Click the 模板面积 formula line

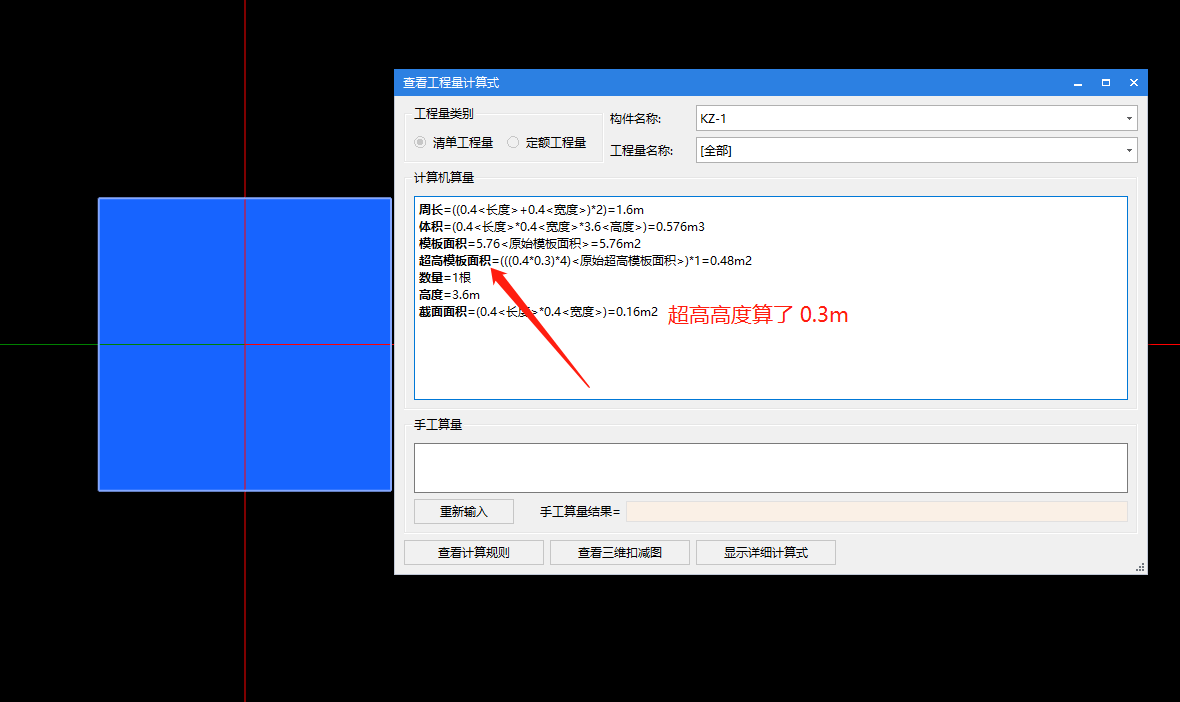[530, 244]
